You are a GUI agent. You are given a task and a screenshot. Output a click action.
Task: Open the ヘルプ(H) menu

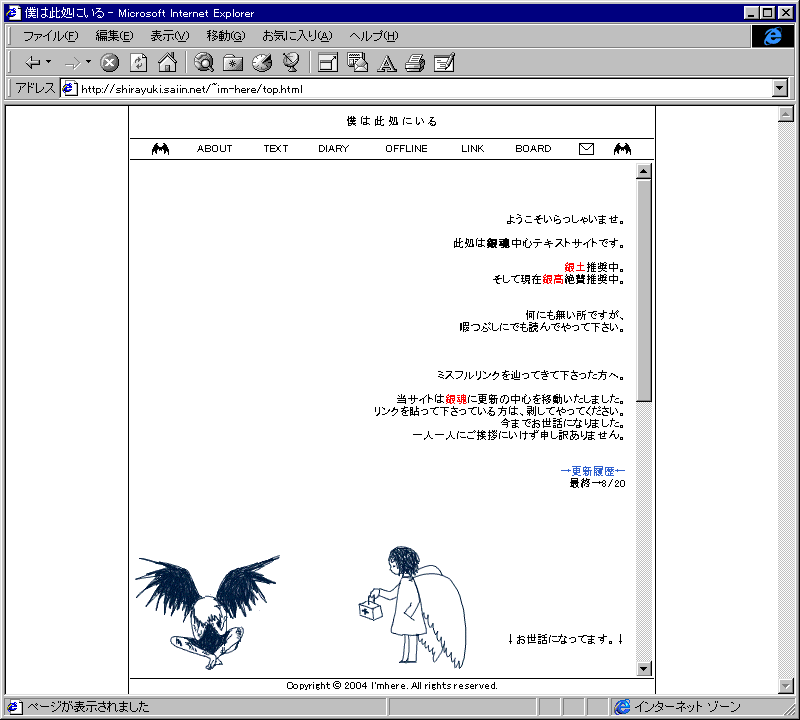click(373, 36)
